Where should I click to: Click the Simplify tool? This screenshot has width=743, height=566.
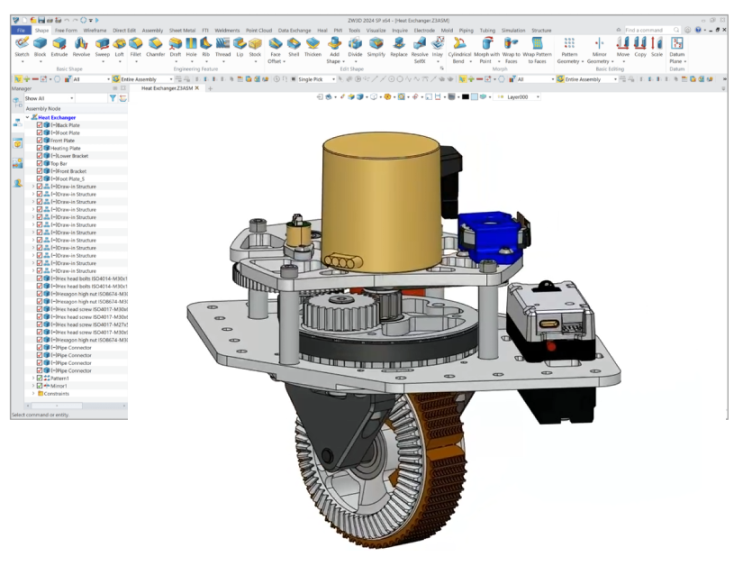click(376, 47)
